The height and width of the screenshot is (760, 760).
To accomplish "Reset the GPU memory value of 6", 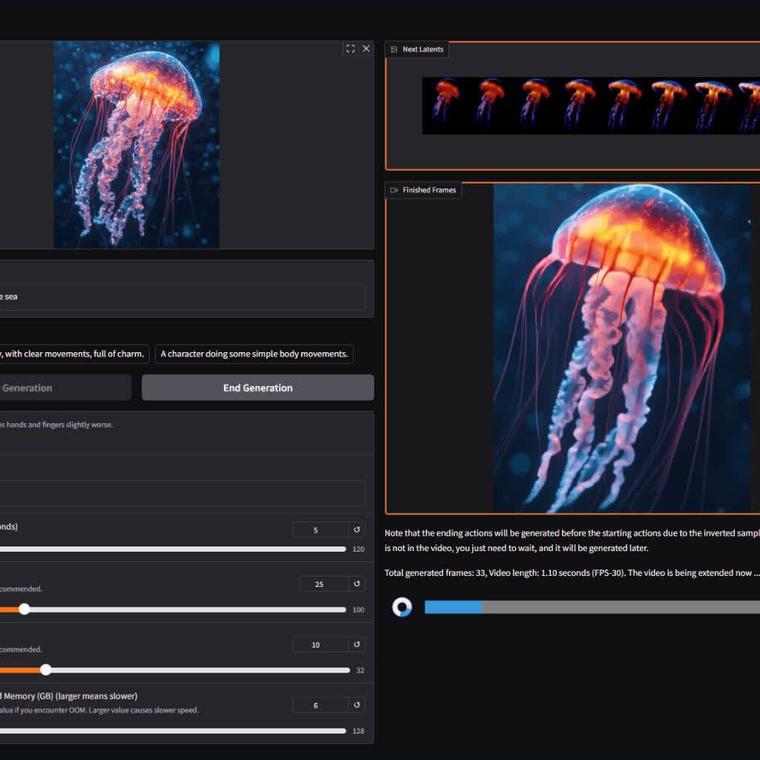I will click(357, 705).
